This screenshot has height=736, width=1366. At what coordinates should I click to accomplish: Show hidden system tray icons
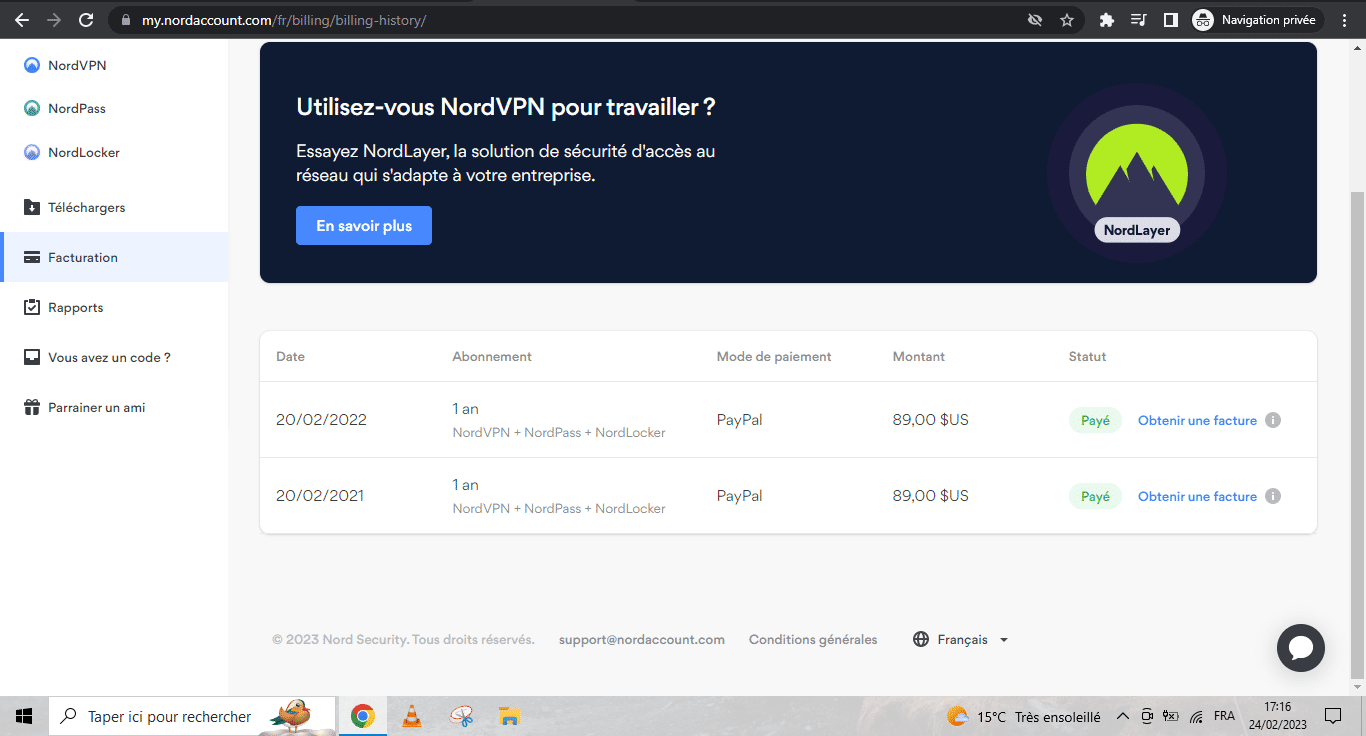[x=1122, y=716]
